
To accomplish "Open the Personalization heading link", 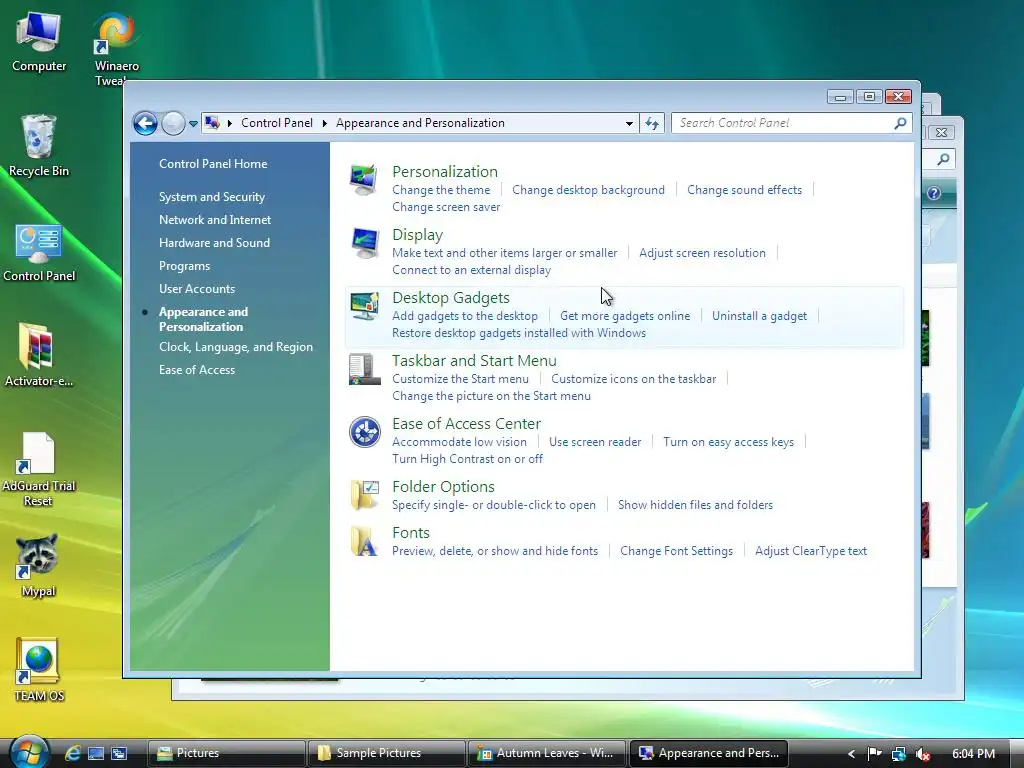I will click(x=445, y=172).
